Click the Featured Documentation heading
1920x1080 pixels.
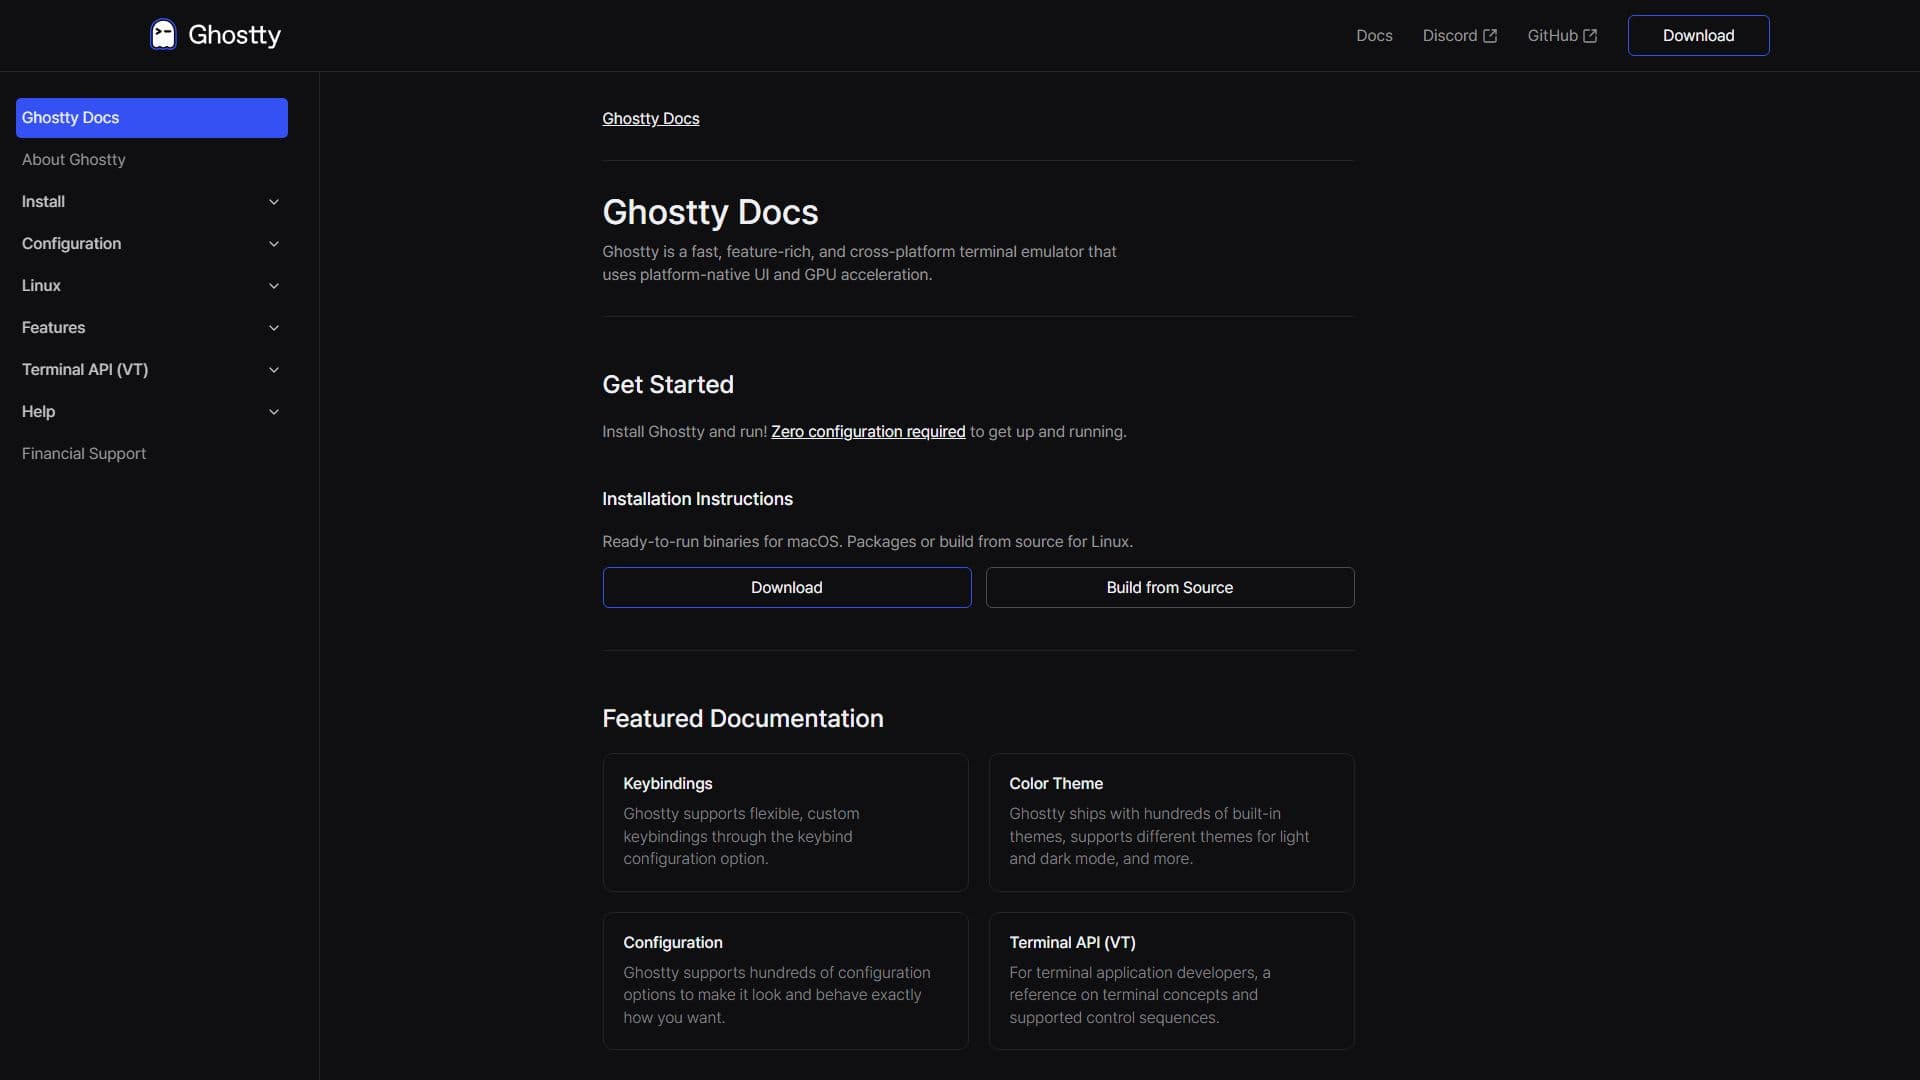click(x=743, y=719)
